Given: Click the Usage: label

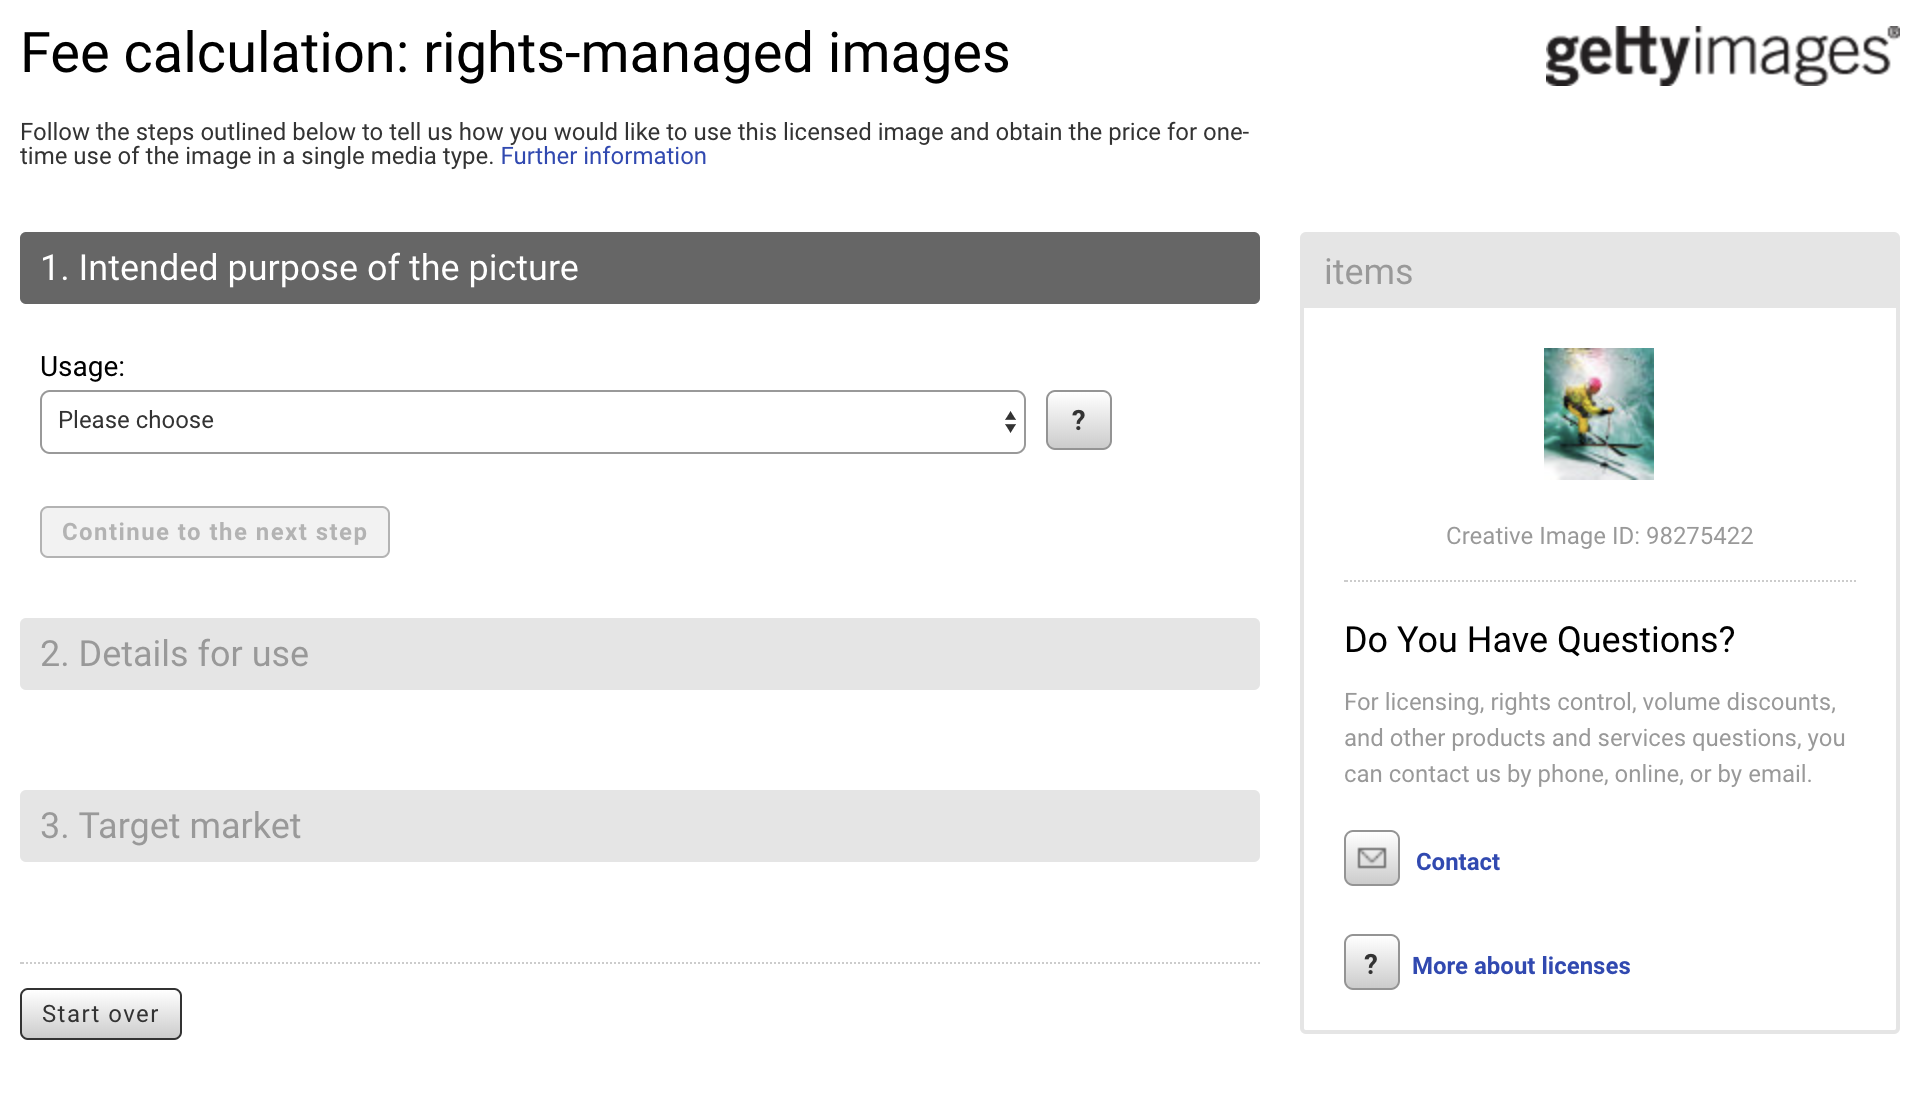Looking at the screenshot, I should click(82, 367).
